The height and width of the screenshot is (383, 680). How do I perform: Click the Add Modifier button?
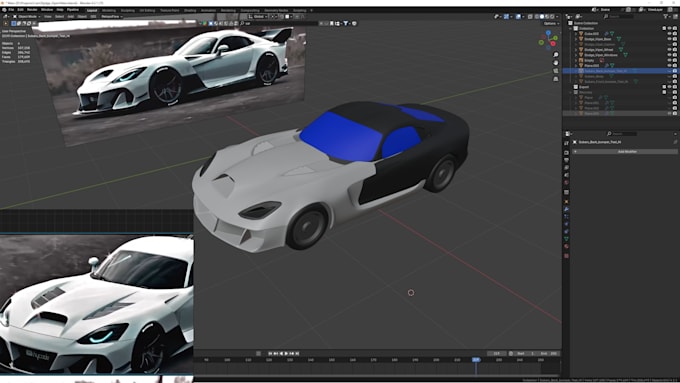(625, 151)
